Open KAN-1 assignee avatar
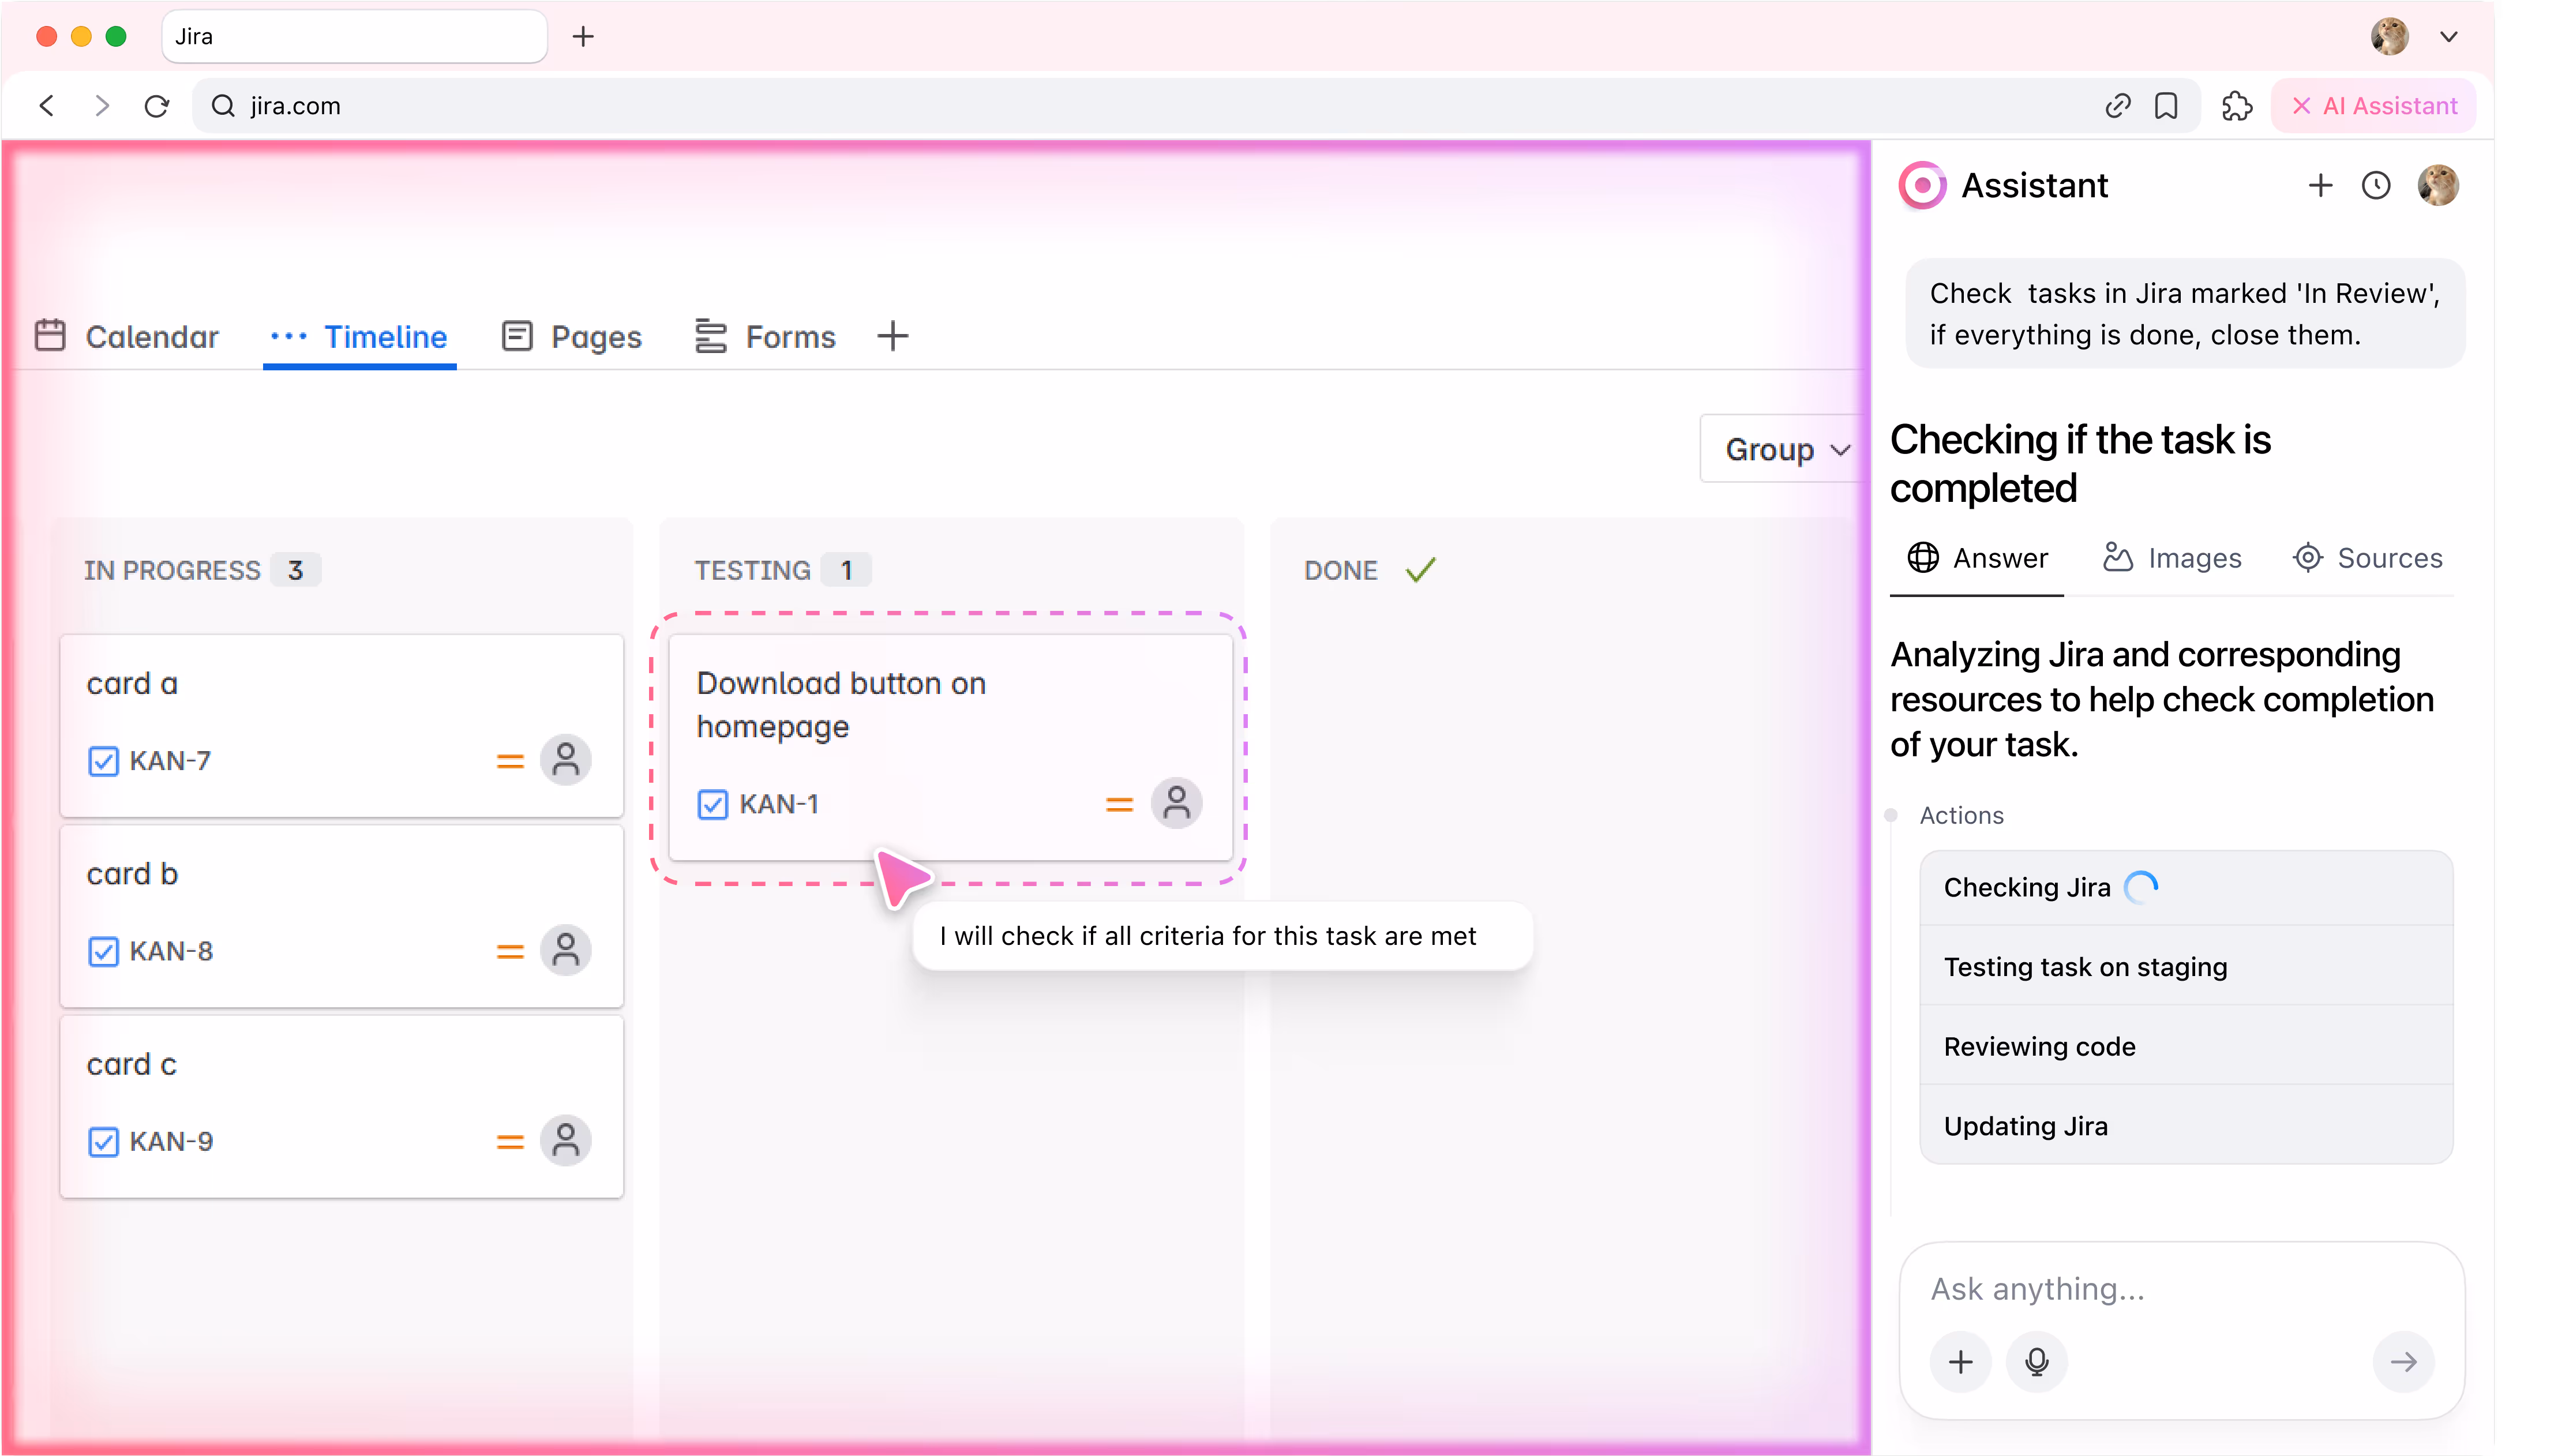 [x=1176, y=803]
